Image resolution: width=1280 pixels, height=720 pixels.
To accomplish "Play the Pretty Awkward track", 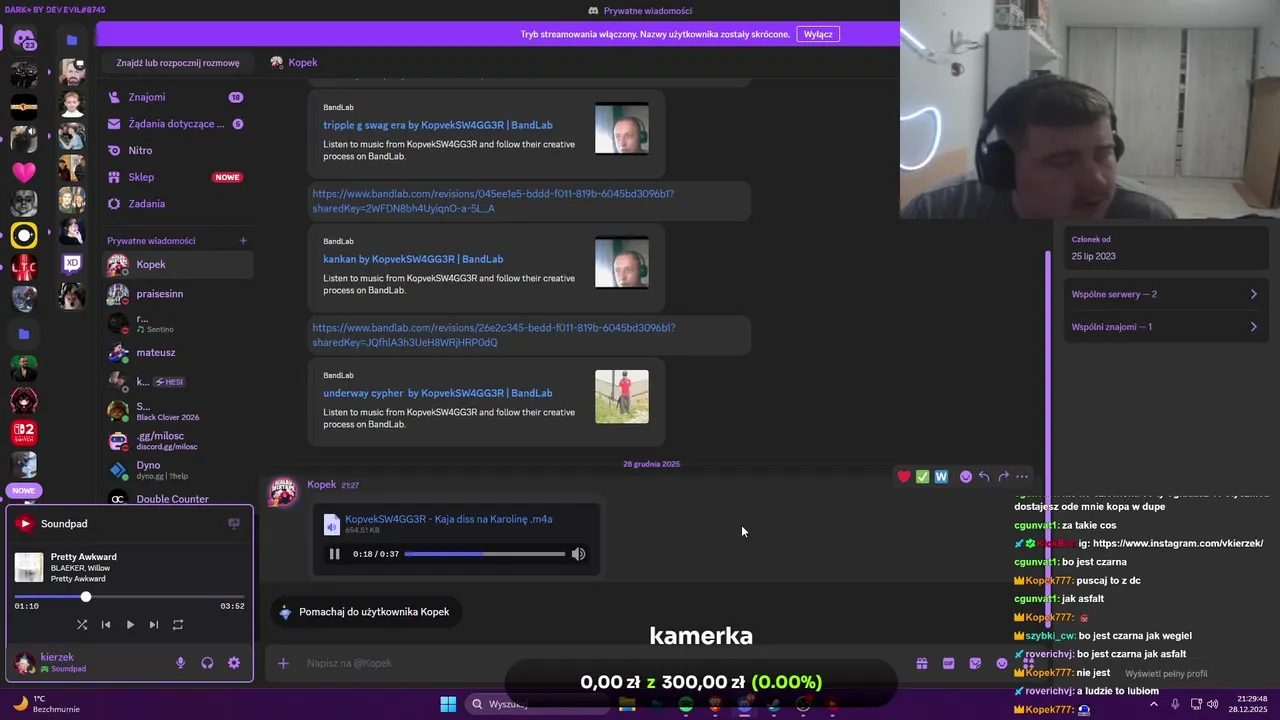I will pyautogui.click(x=130, y=624).
